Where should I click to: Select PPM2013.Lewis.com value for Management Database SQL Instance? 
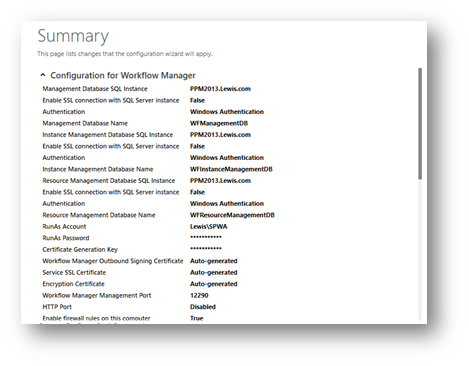pyautogui.click(x=220, y=89)
